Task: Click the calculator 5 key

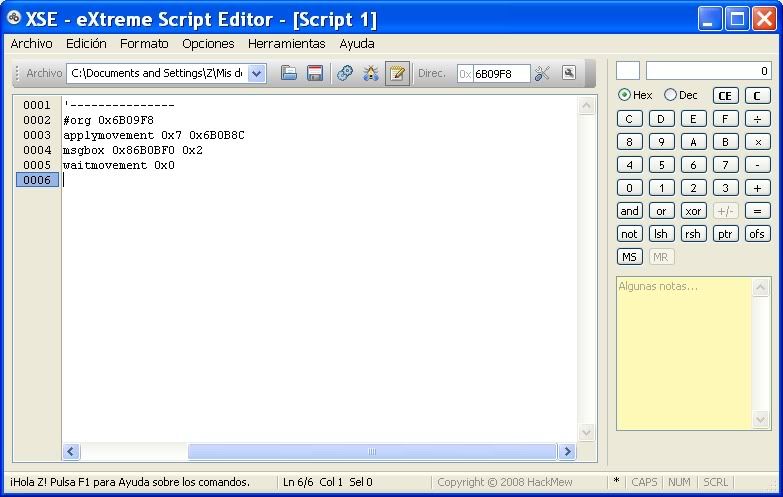Action: coord(661,165)
